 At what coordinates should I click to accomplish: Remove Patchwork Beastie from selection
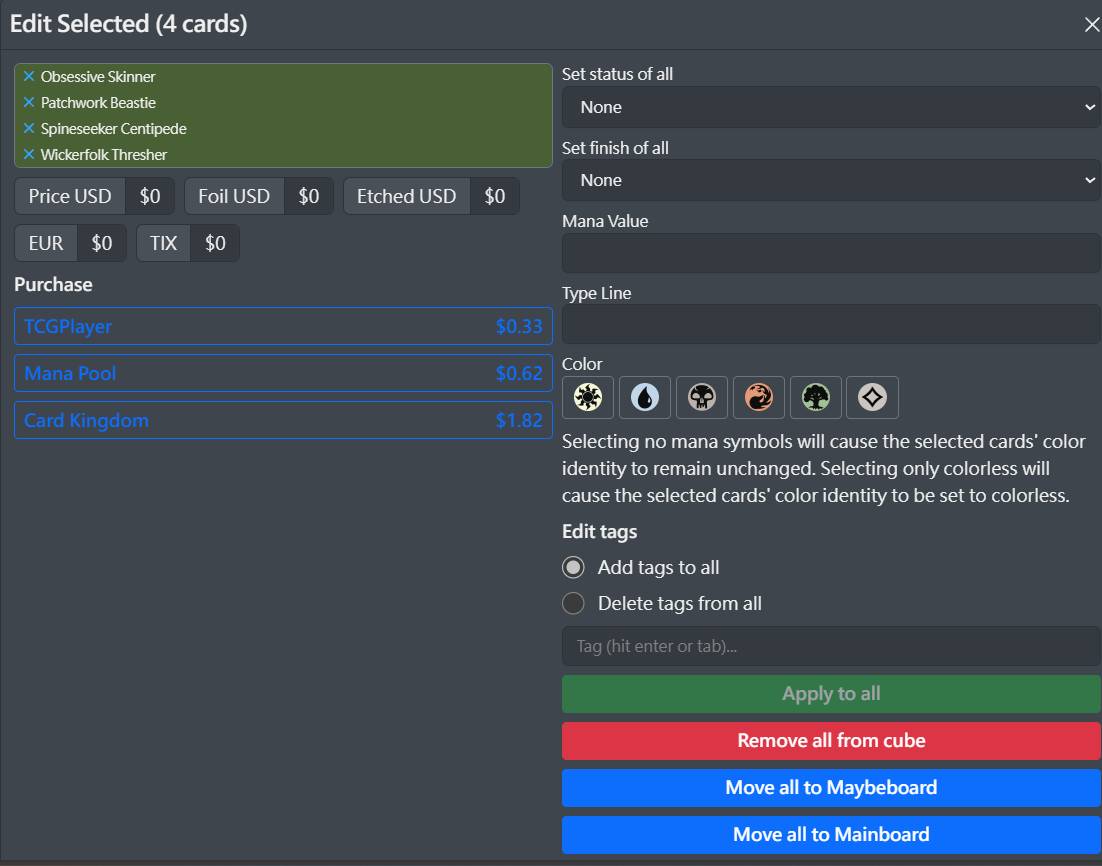(29, 103)
